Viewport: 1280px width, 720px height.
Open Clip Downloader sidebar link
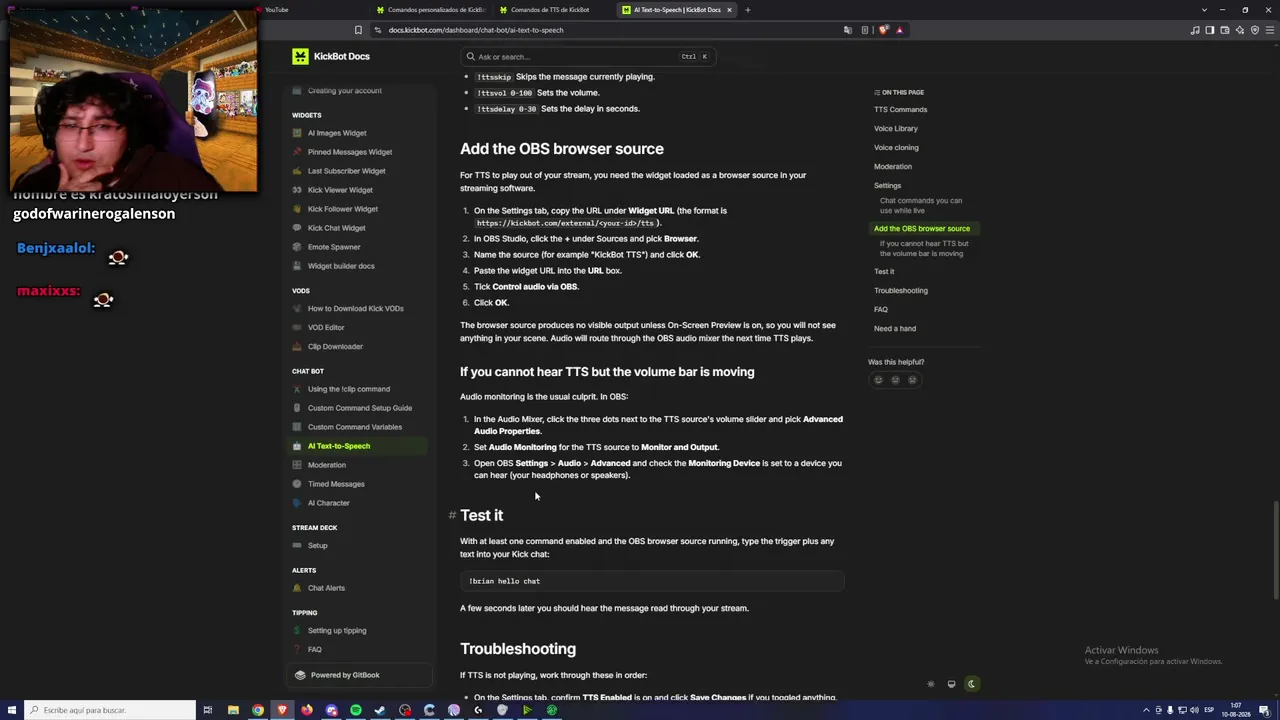coord(335,347)
